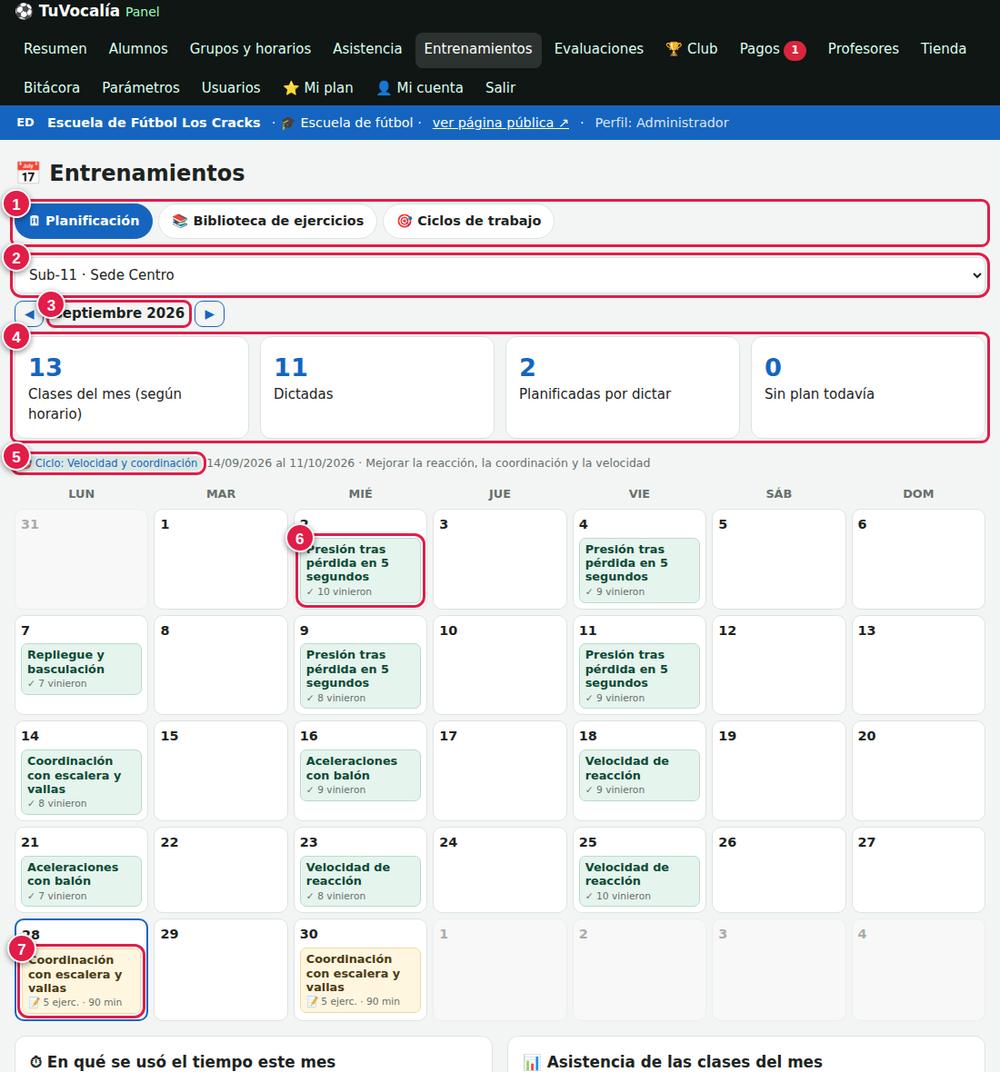This screenshot has width=1000, height=1072.
Task: Open Tienda menu item
Action: coord(943,49)
